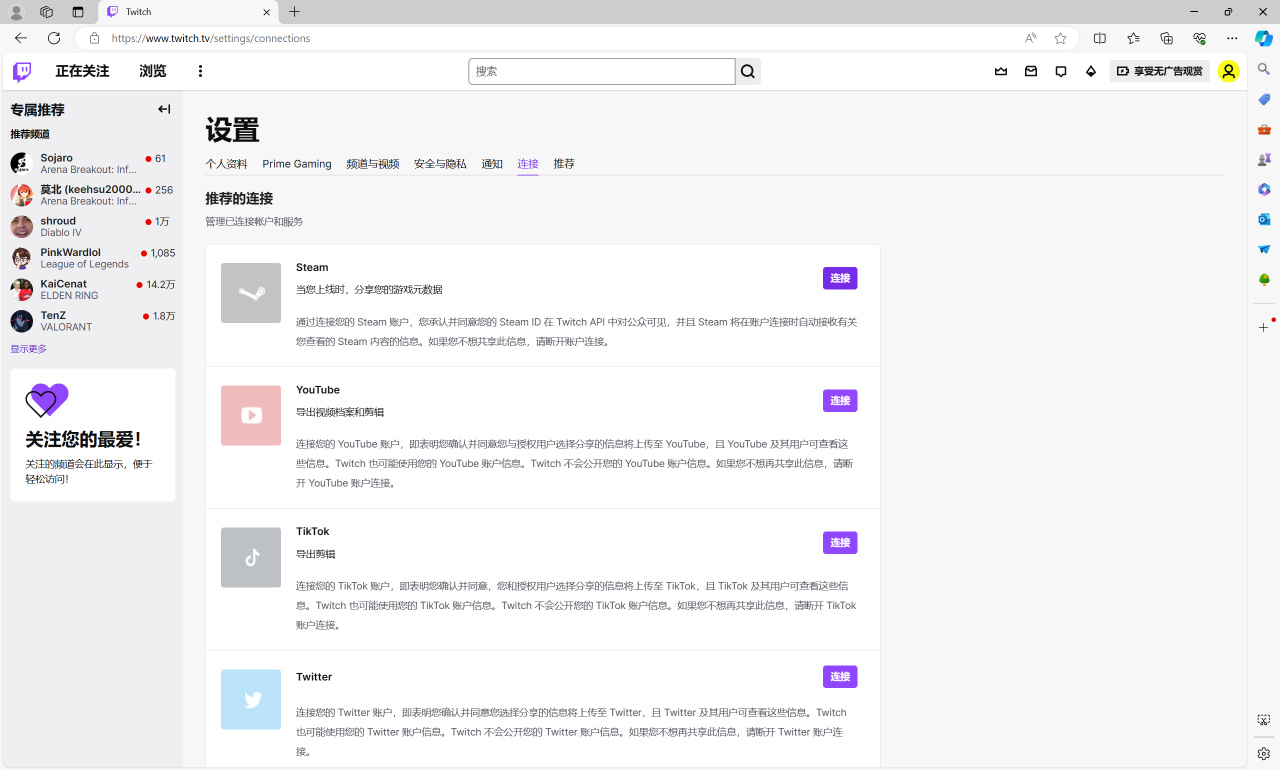Image resolution: width=1280 pixels, height=770 pixels.
Task: Open Edge split screen icon
Action: 1100,38
